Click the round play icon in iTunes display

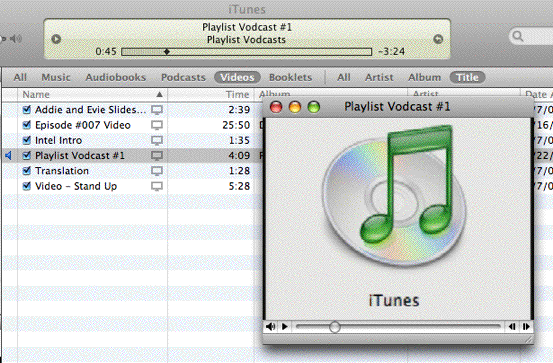(x=56, y=39)
